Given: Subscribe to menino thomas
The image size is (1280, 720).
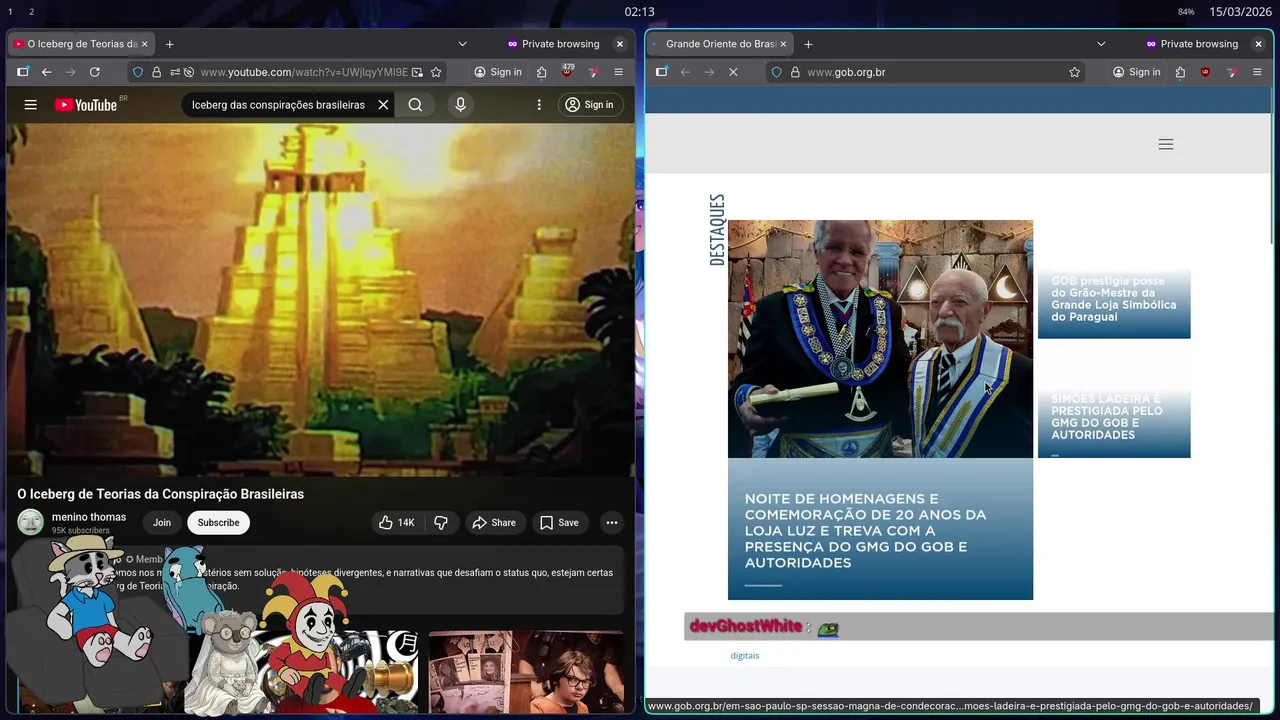Looking at the screenshot, I should pyautogui.click(x=218, y=522).
